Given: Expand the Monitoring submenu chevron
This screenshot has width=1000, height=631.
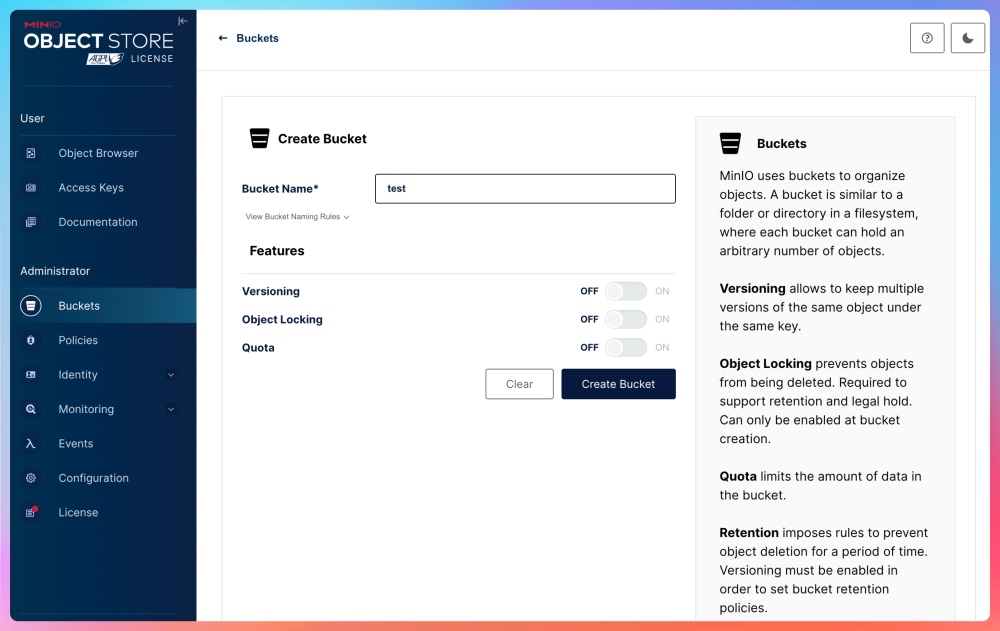Looking at the screenshot, I should 171,409.
